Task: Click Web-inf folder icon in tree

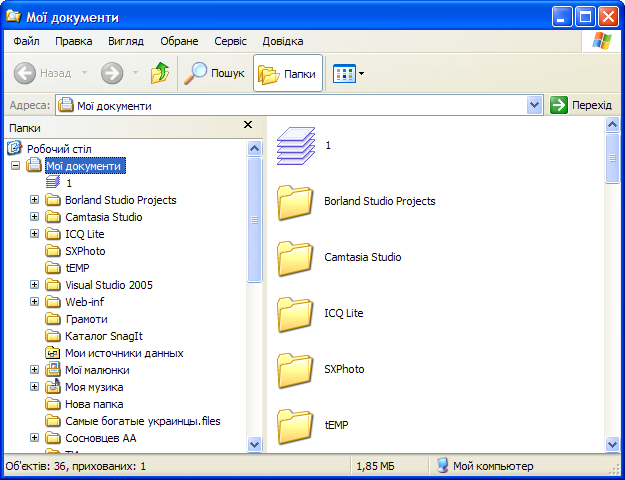Action: (53, 302)
